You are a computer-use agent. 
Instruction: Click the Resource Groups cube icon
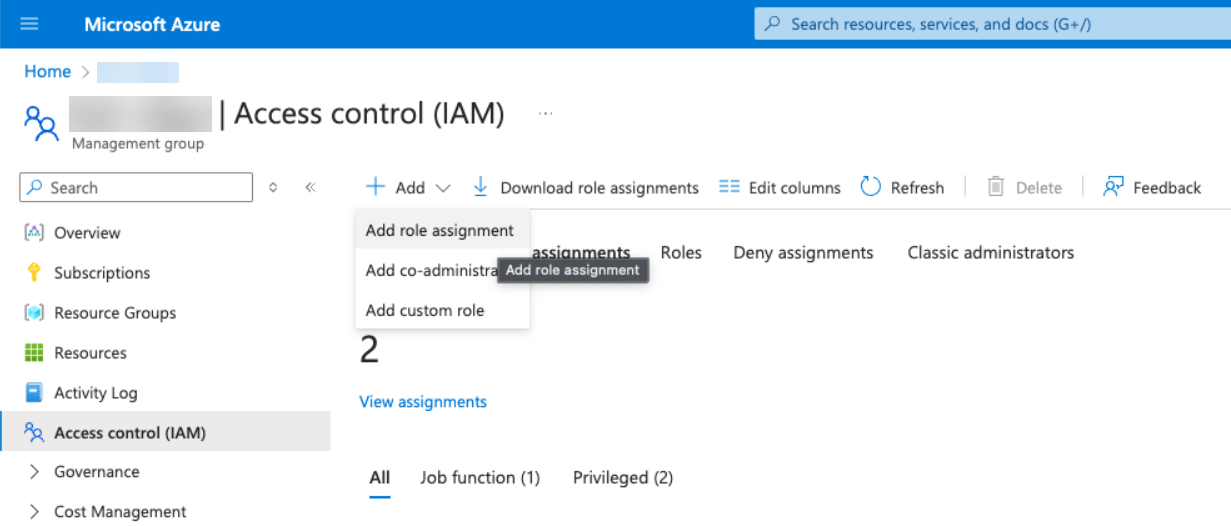click(x=34, y=313)
